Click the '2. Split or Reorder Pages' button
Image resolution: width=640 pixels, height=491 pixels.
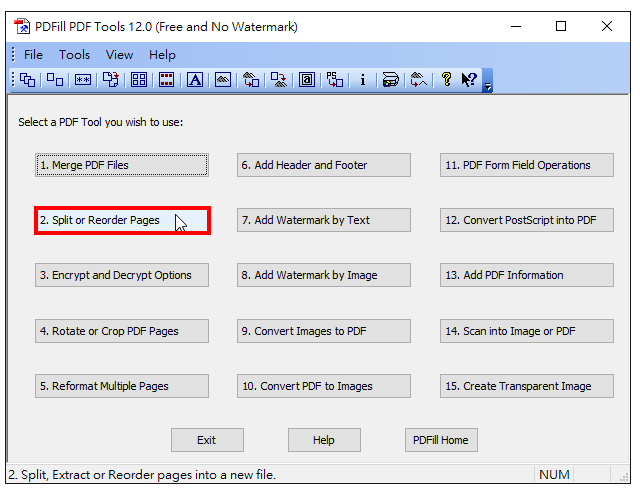[122, 220]
